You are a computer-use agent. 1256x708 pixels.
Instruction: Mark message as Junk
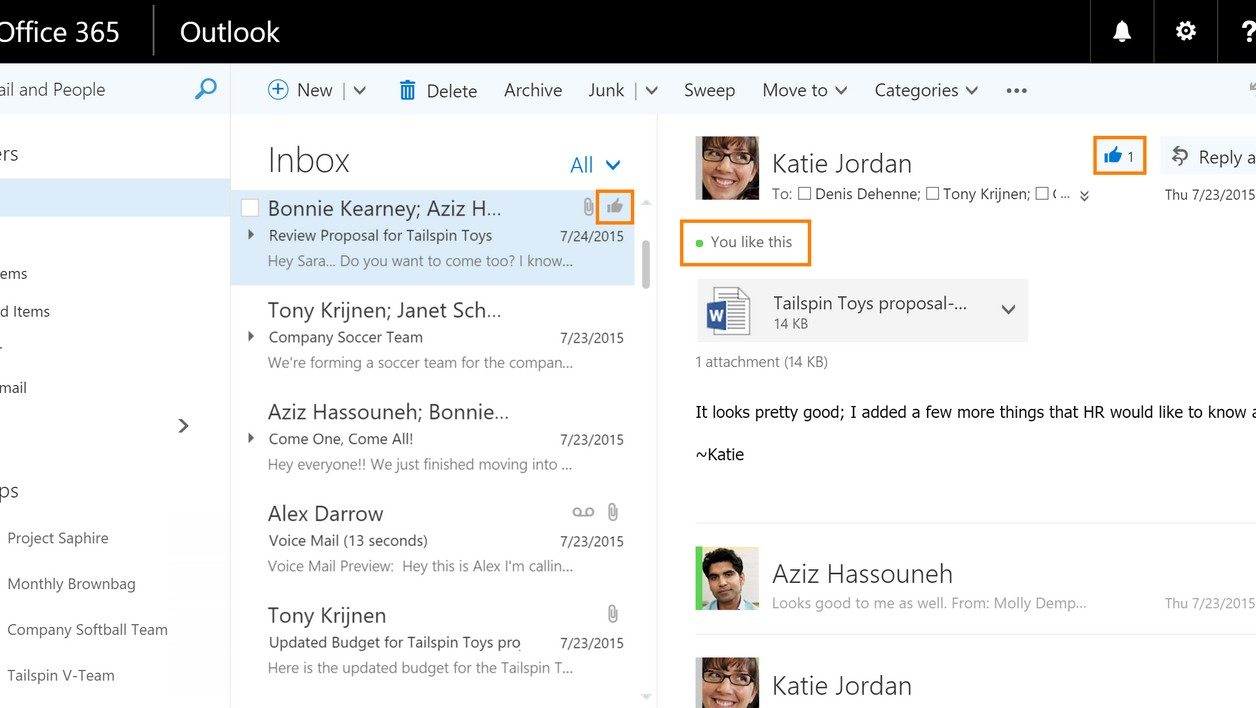606,90
